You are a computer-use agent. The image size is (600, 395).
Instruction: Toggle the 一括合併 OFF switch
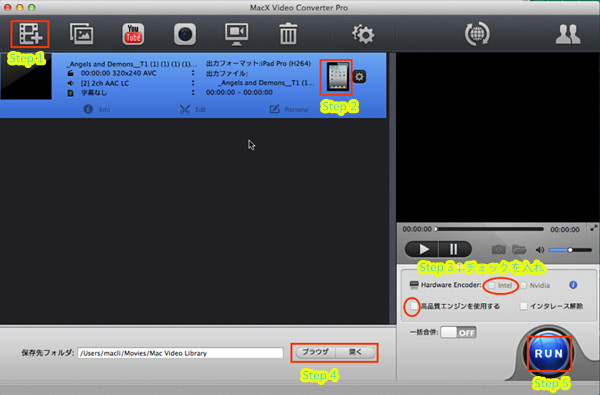(458, 332)
